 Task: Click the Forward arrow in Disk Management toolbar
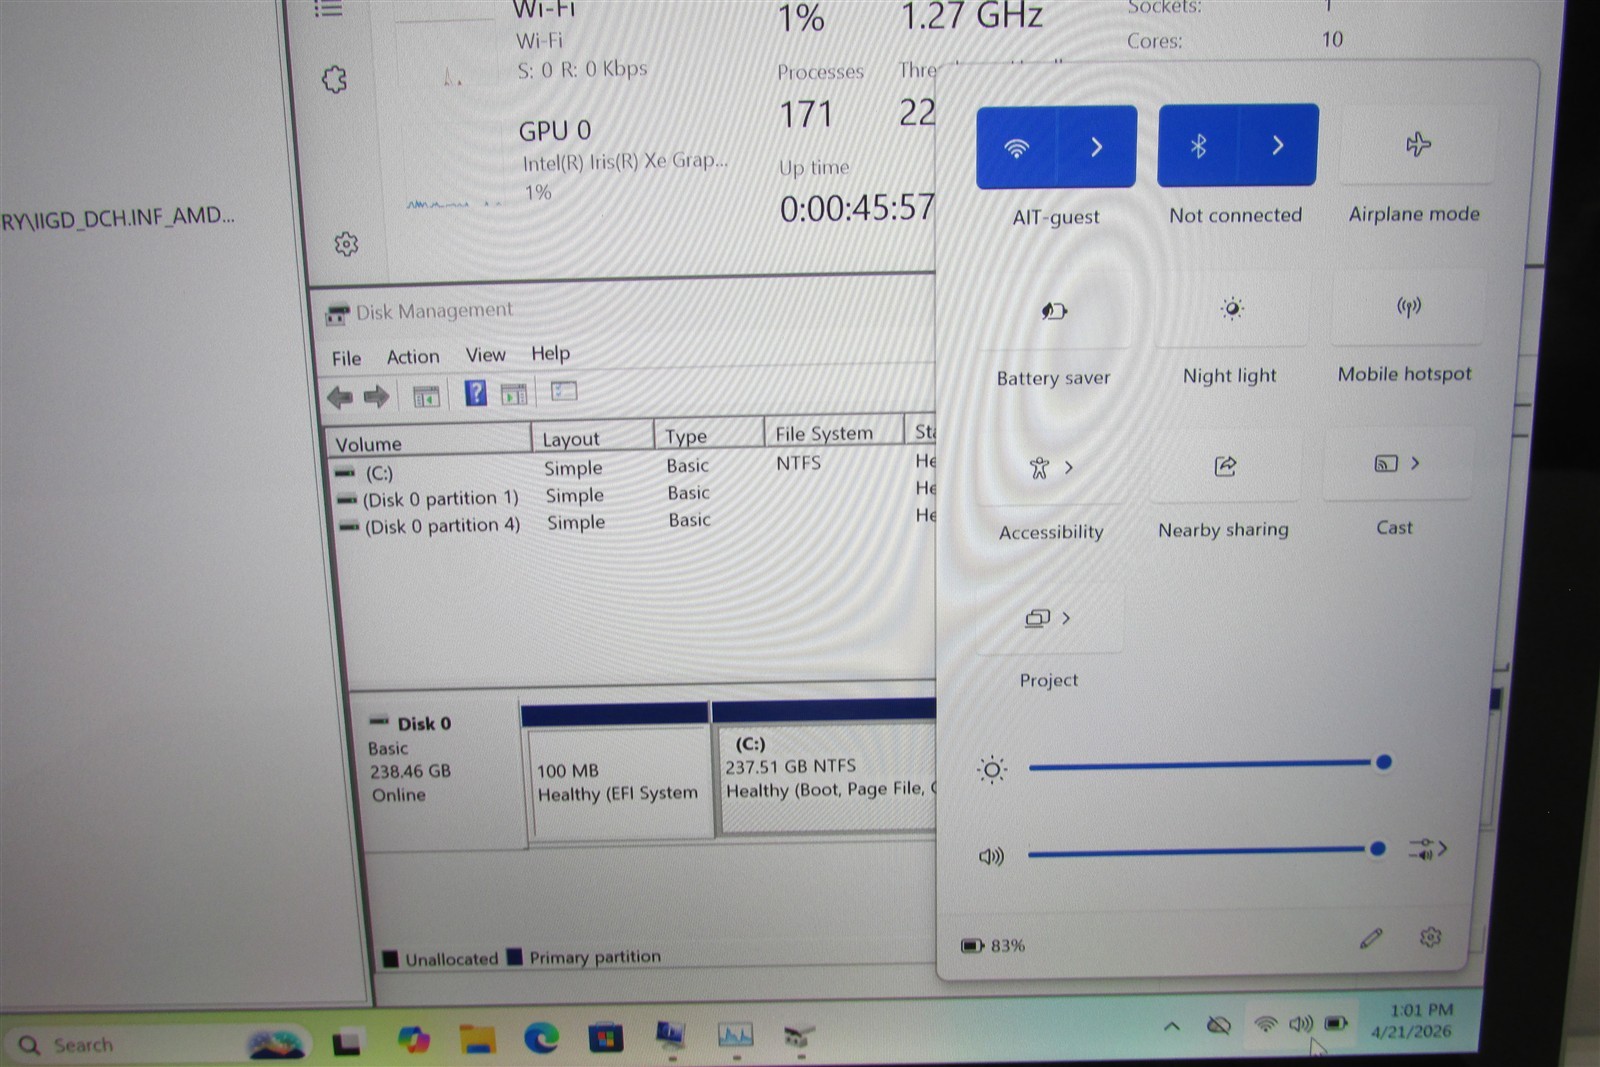[x=376, y=397]
